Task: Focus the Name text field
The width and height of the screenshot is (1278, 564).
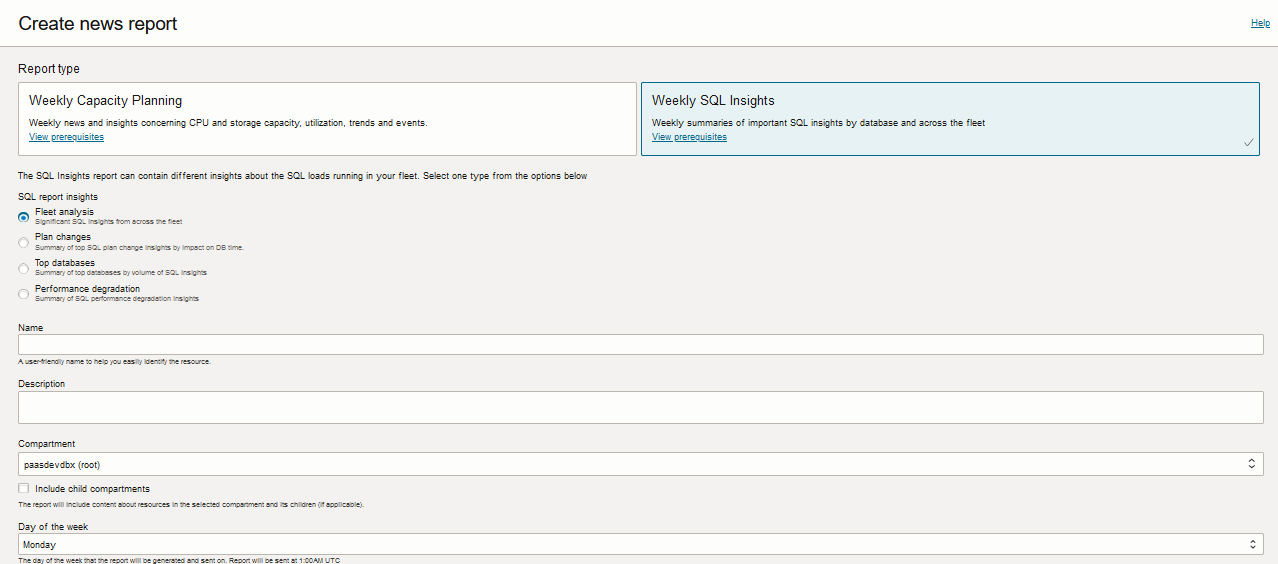Action: pyautogui.click(x=640, y=345)
